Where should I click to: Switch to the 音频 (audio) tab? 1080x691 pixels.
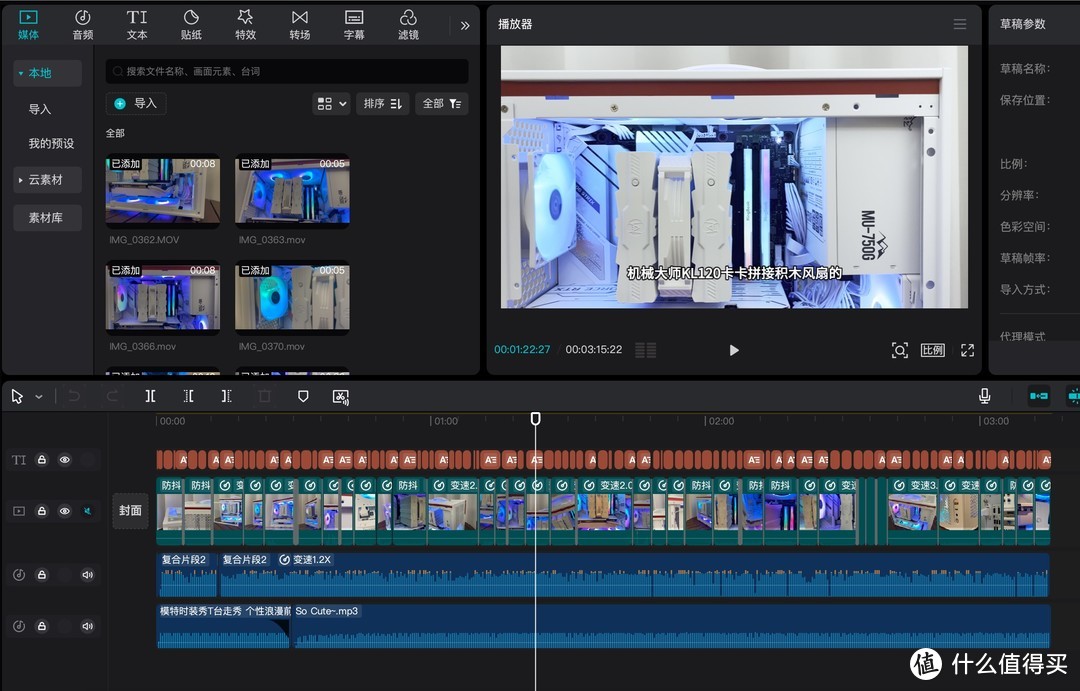(83, 24)
